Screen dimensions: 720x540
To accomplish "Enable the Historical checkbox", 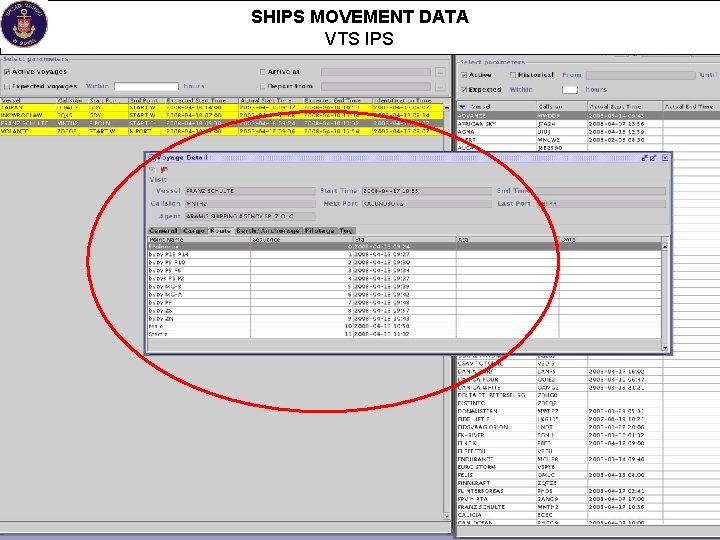I will click(513, 75).
